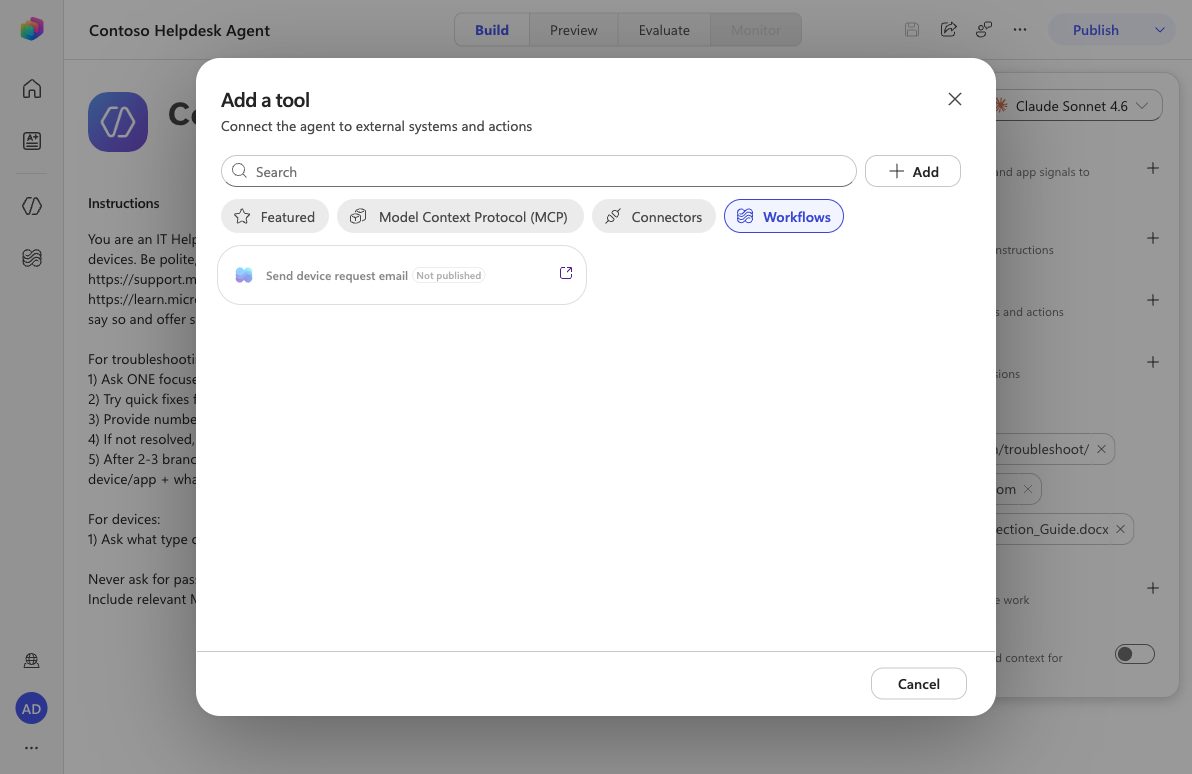
Task: Select the Featured filter chip
Action: (274, 217)
